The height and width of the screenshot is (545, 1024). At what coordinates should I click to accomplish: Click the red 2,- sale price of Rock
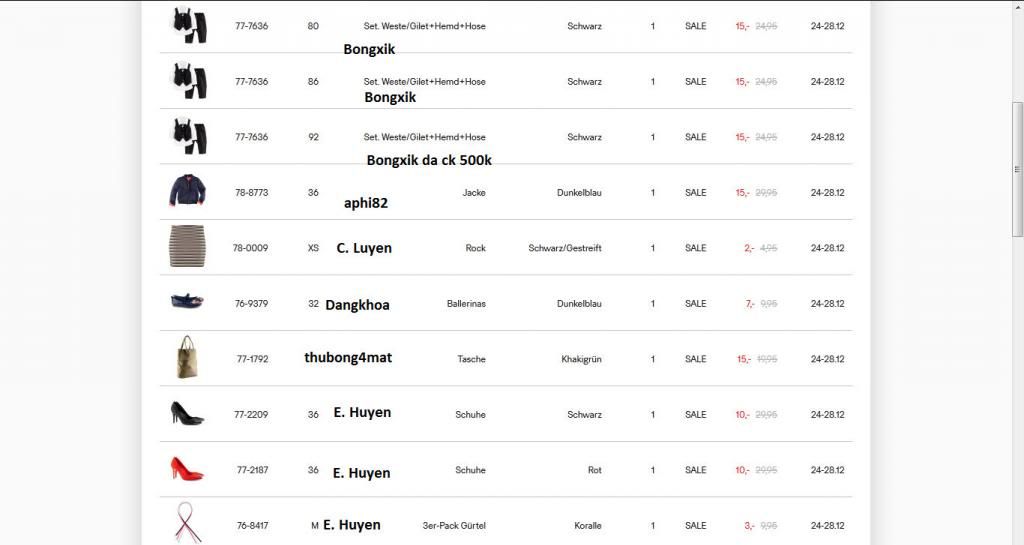(748, 248)
